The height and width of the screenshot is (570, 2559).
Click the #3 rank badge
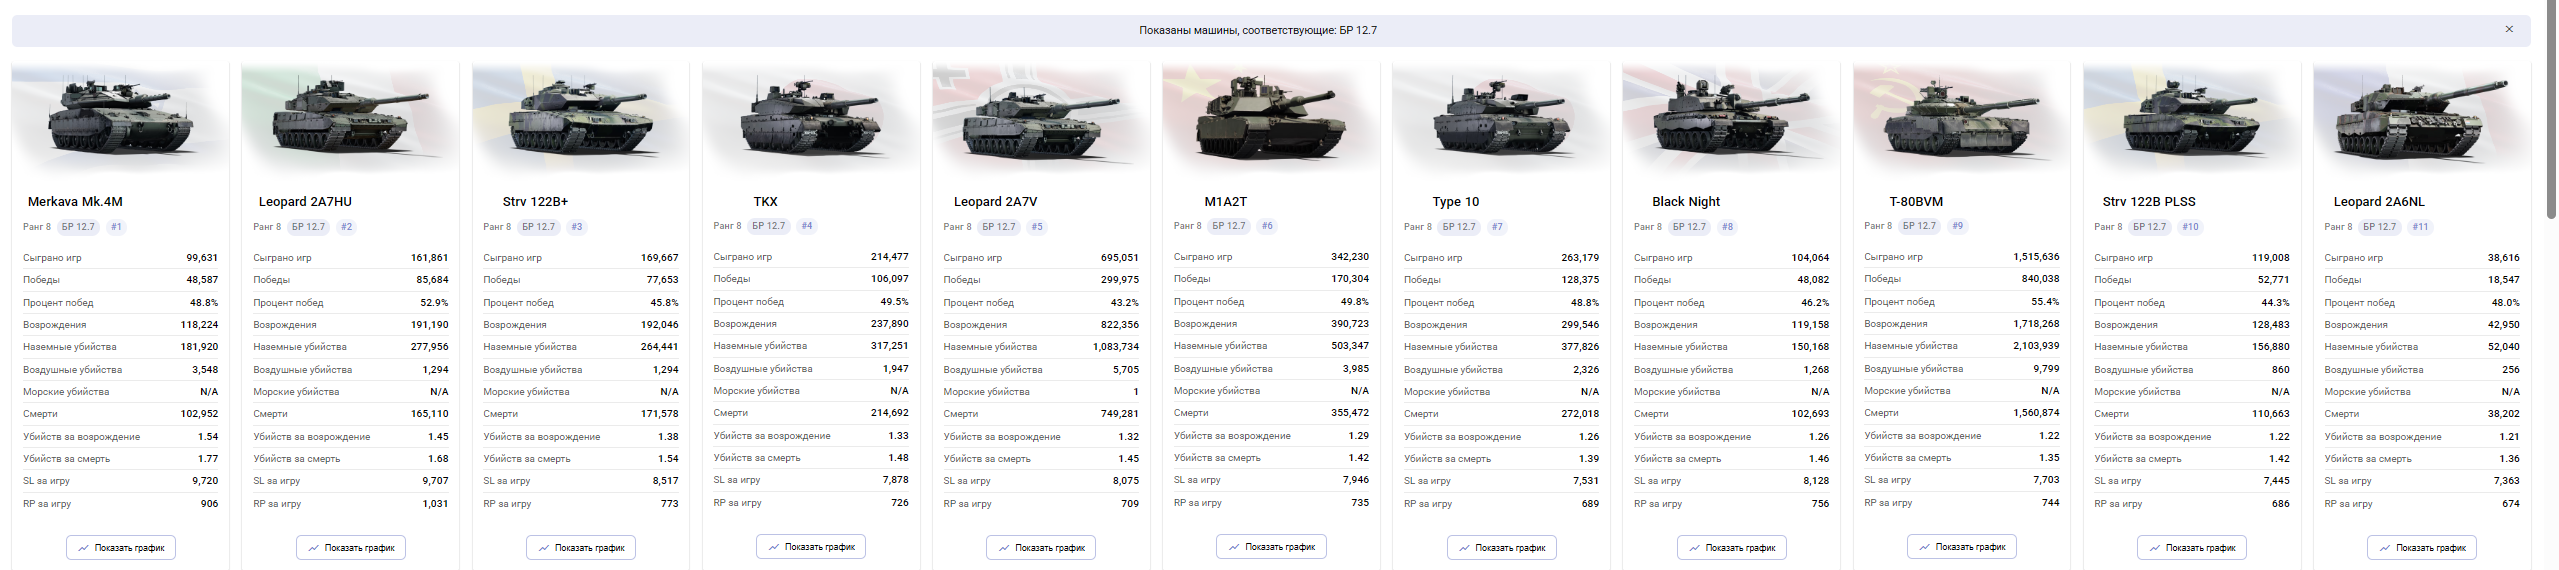tap(576, 227)
